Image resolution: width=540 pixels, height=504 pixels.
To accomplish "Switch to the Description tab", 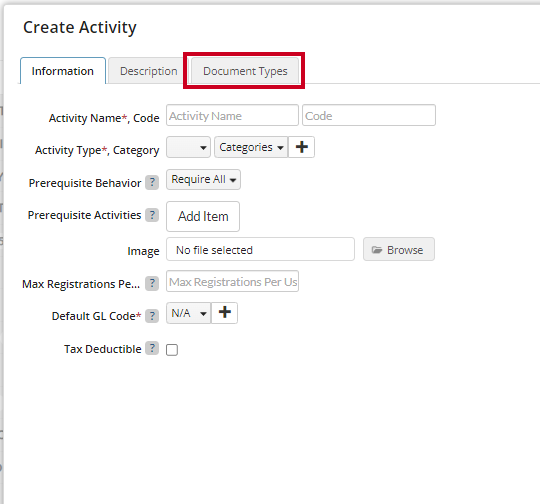I will [x=148, y=71].
